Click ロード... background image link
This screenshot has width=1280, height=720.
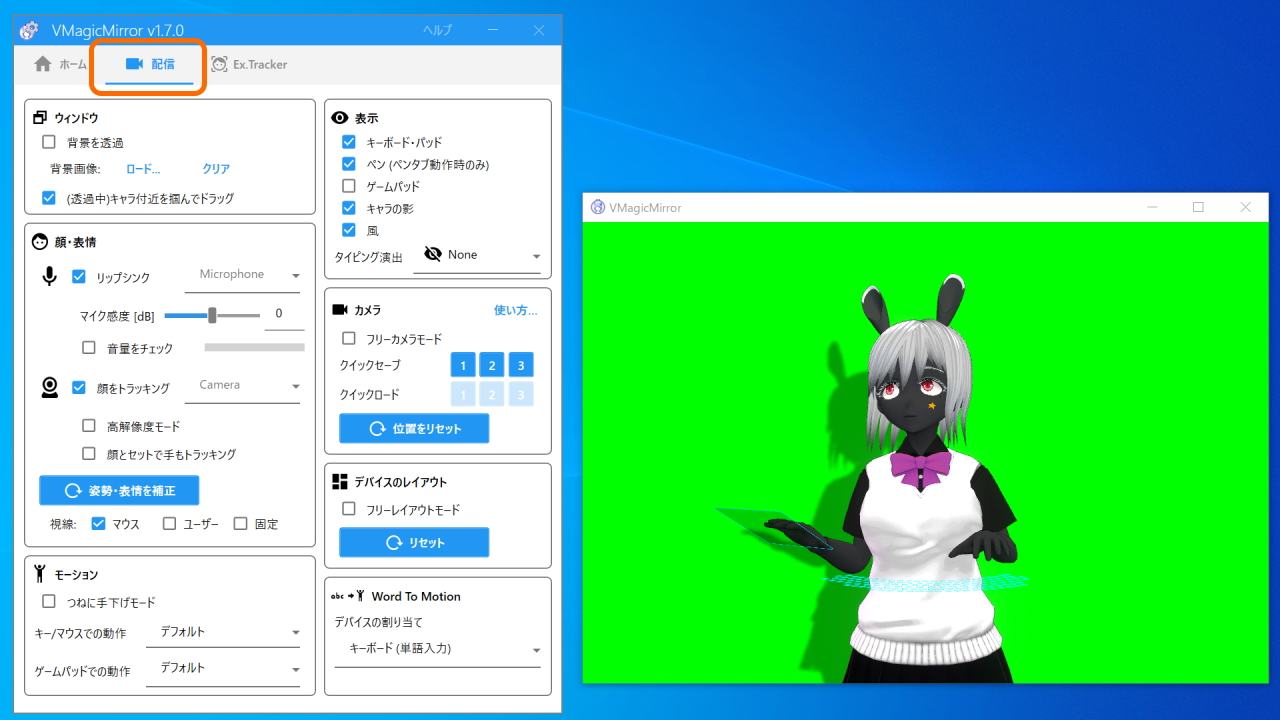(143, 169)
